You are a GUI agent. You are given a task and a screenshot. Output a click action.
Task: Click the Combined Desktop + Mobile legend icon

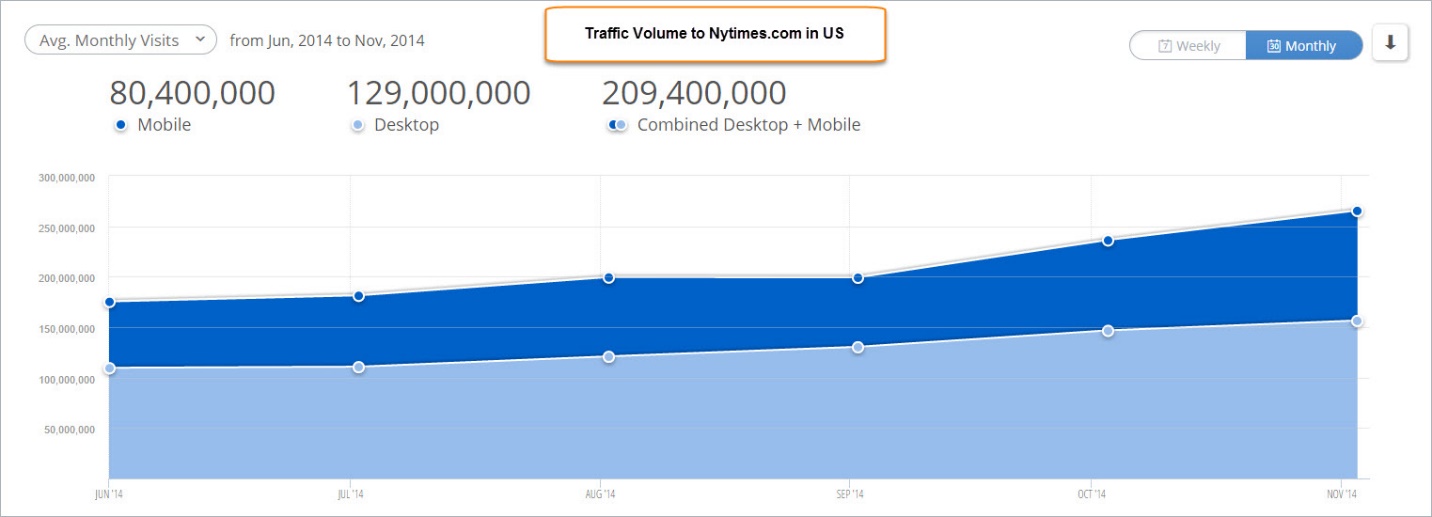point(618,126)
